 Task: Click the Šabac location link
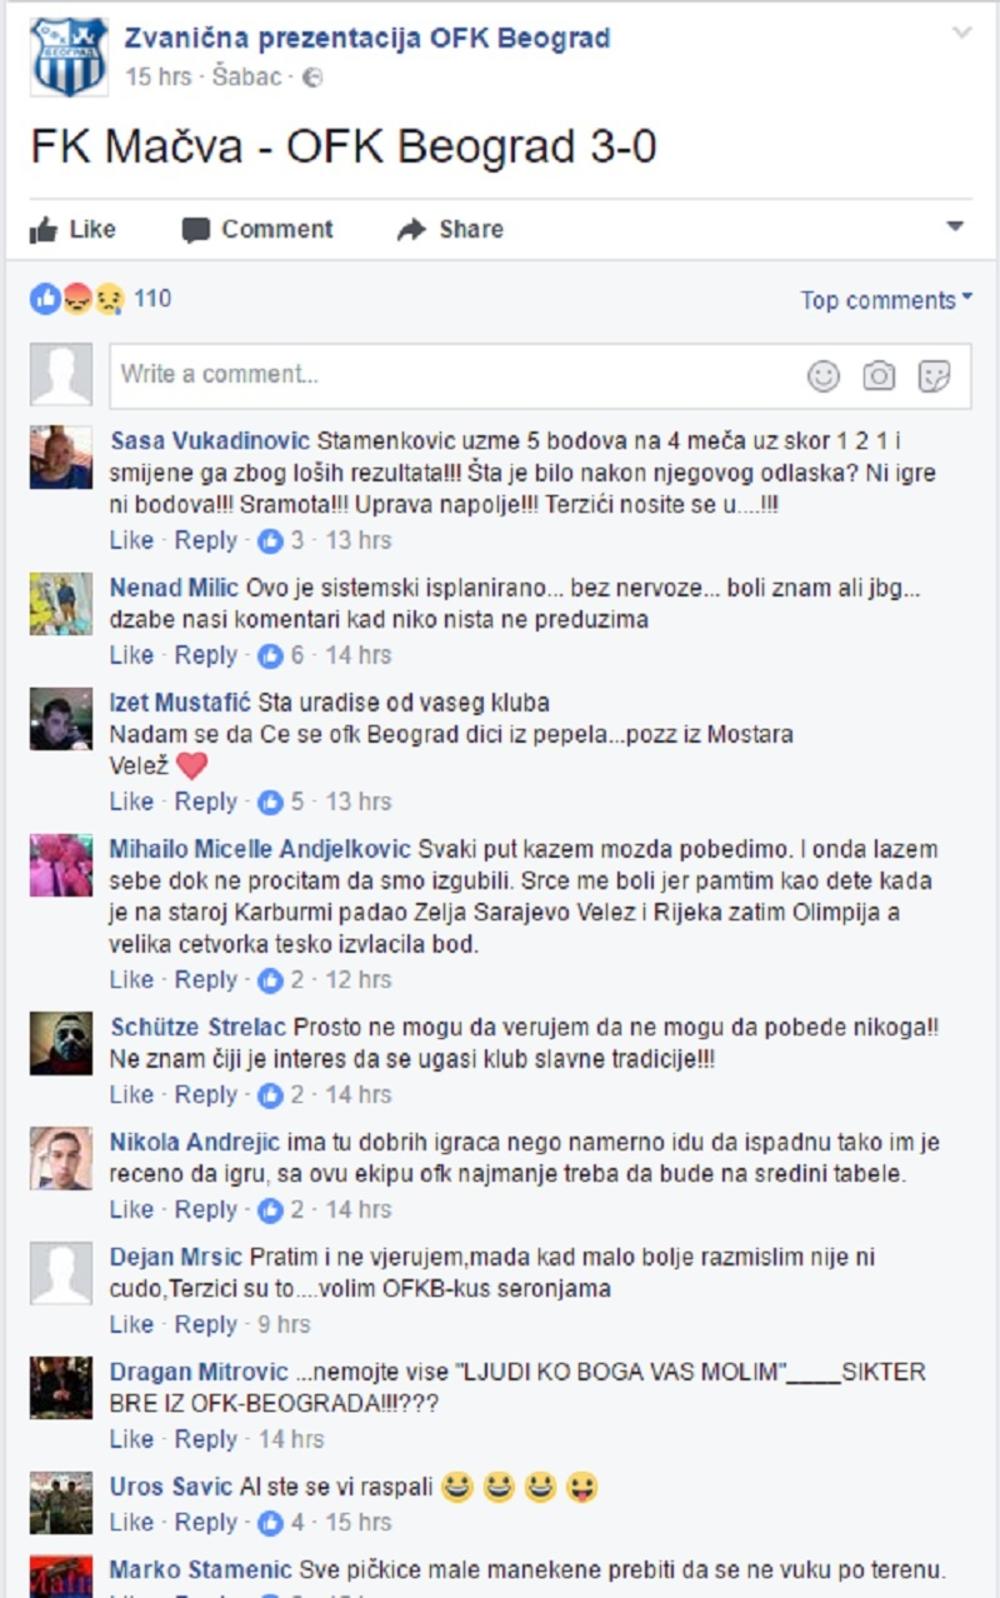point(247,77)
